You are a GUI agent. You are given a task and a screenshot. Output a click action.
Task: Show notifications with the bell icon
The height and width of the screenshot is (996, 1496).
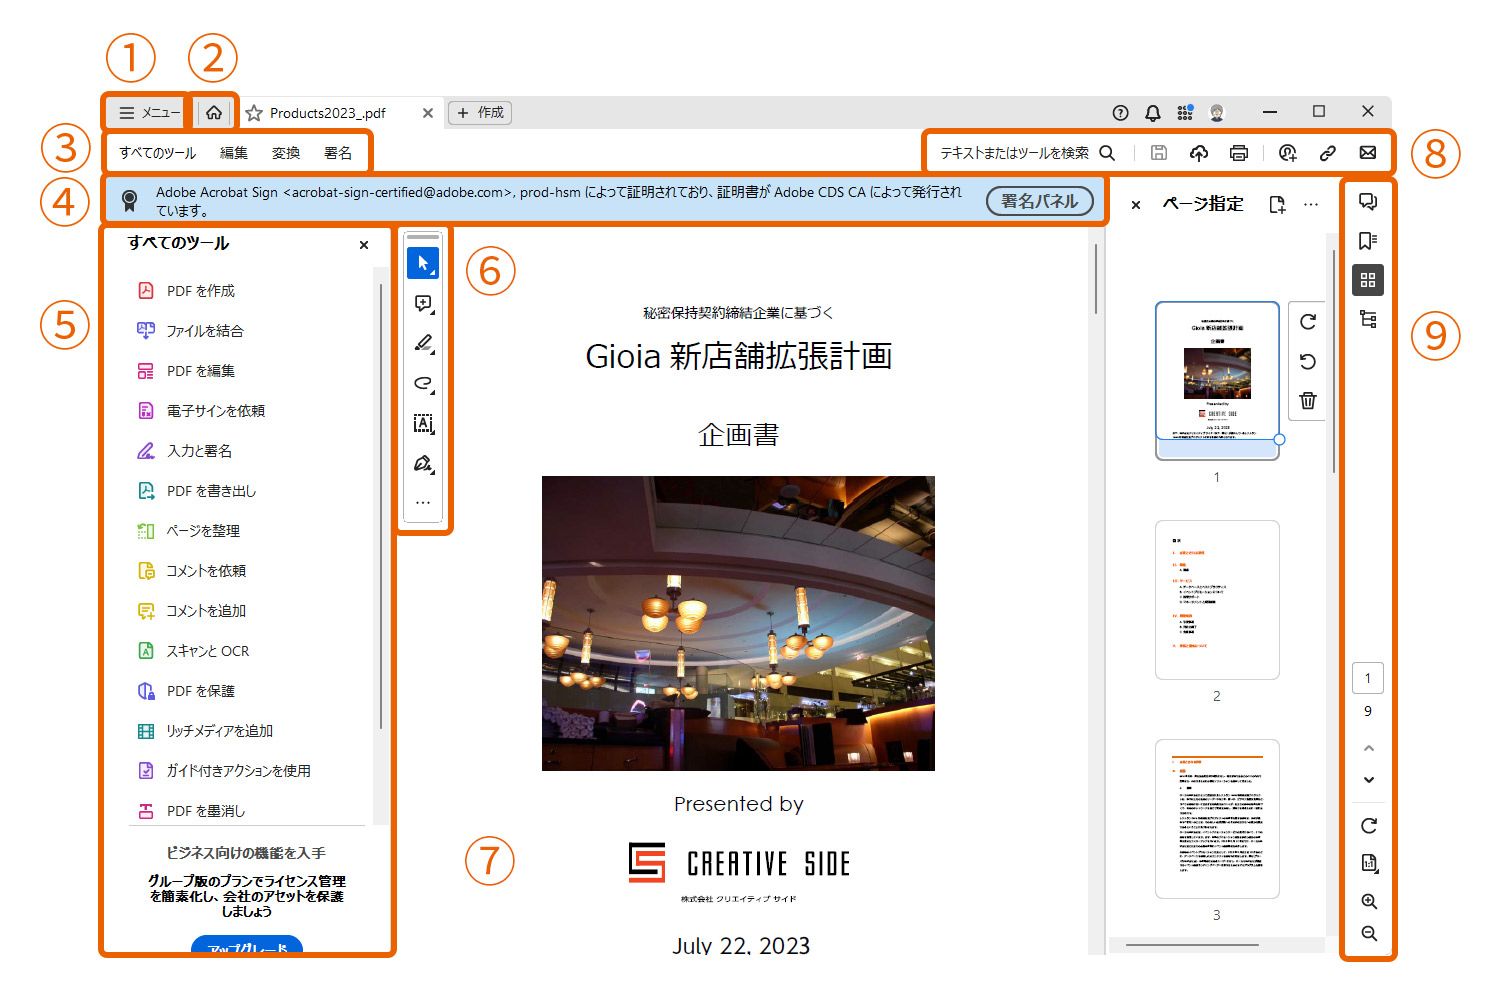[1153, 113]
